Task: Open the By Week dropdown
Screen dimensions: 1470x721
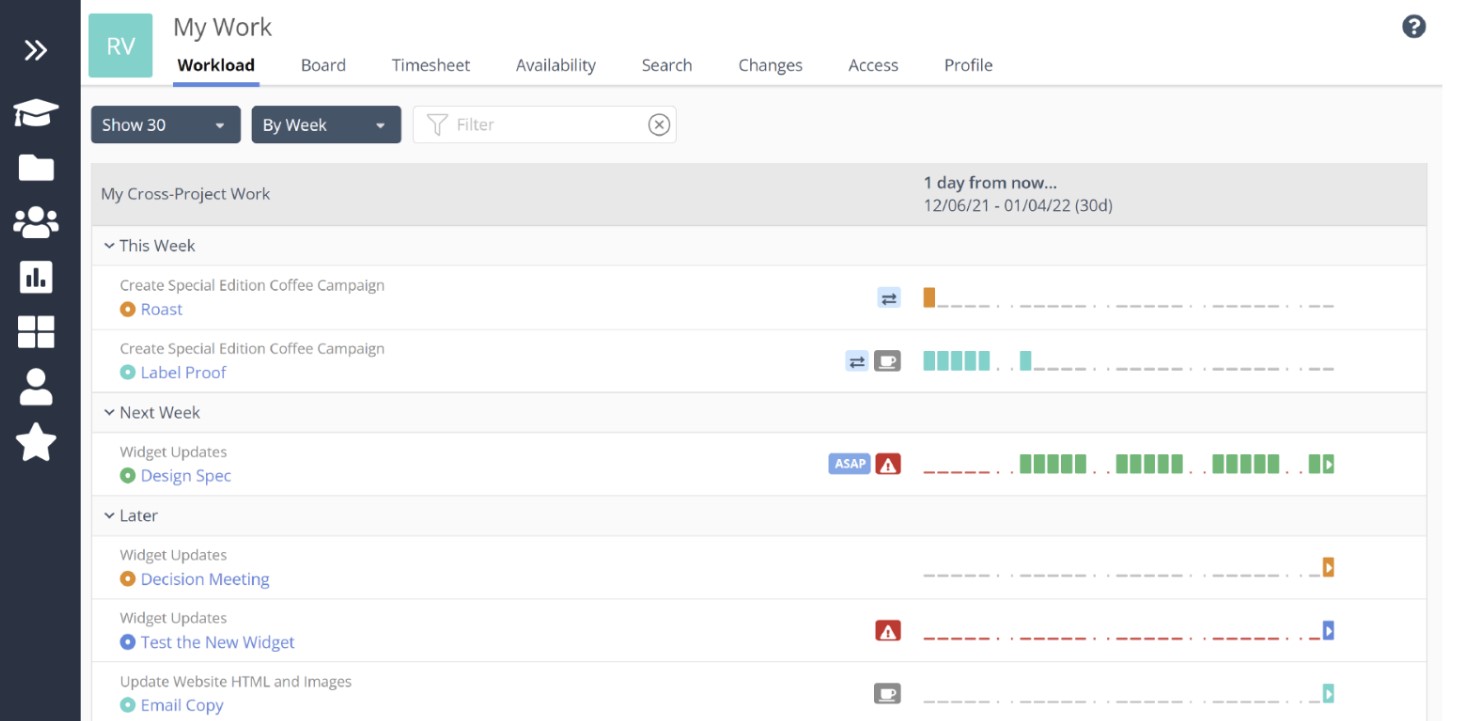Action: [326, 125]
